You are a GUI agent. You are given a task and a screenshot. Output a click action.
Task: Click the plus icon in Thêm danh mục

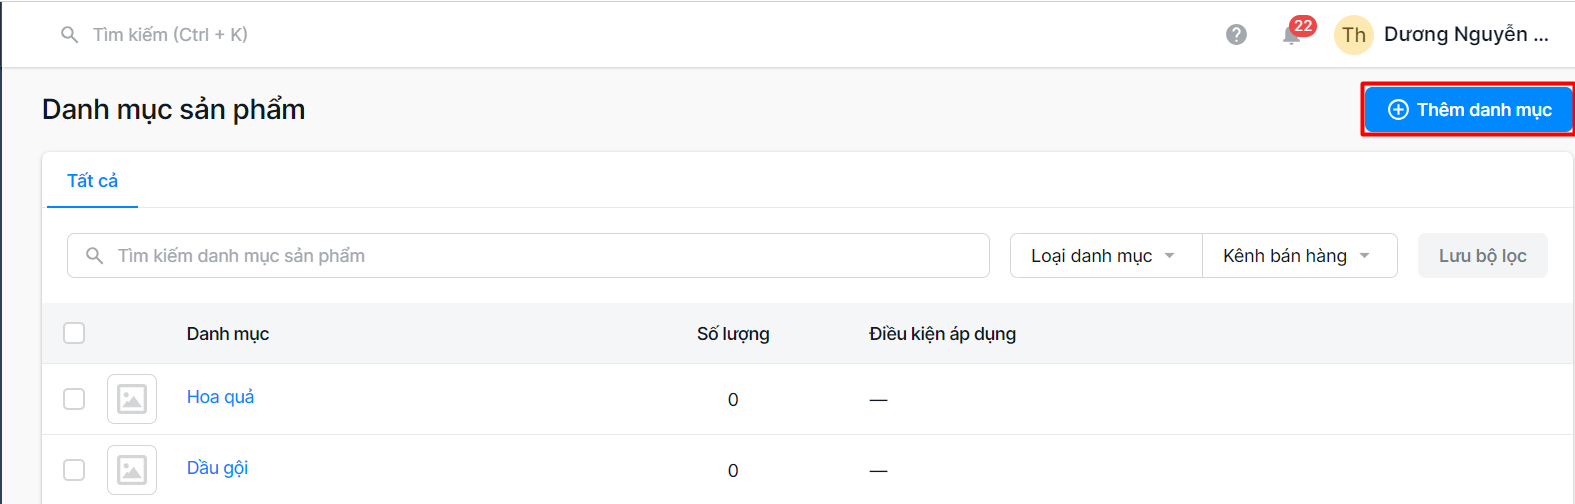coord(1398,110)
